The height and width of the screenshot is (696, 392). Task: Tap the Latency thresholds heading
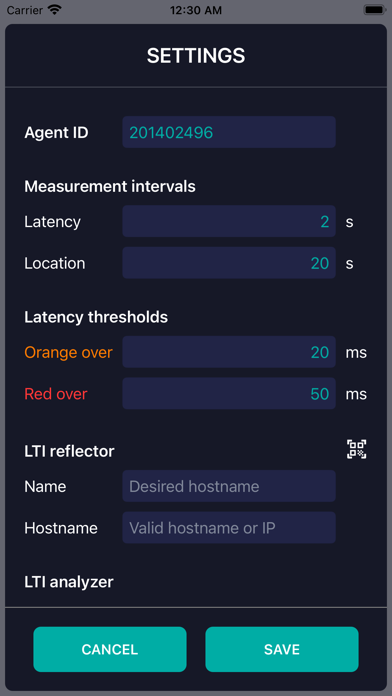[x=96, y=317]
